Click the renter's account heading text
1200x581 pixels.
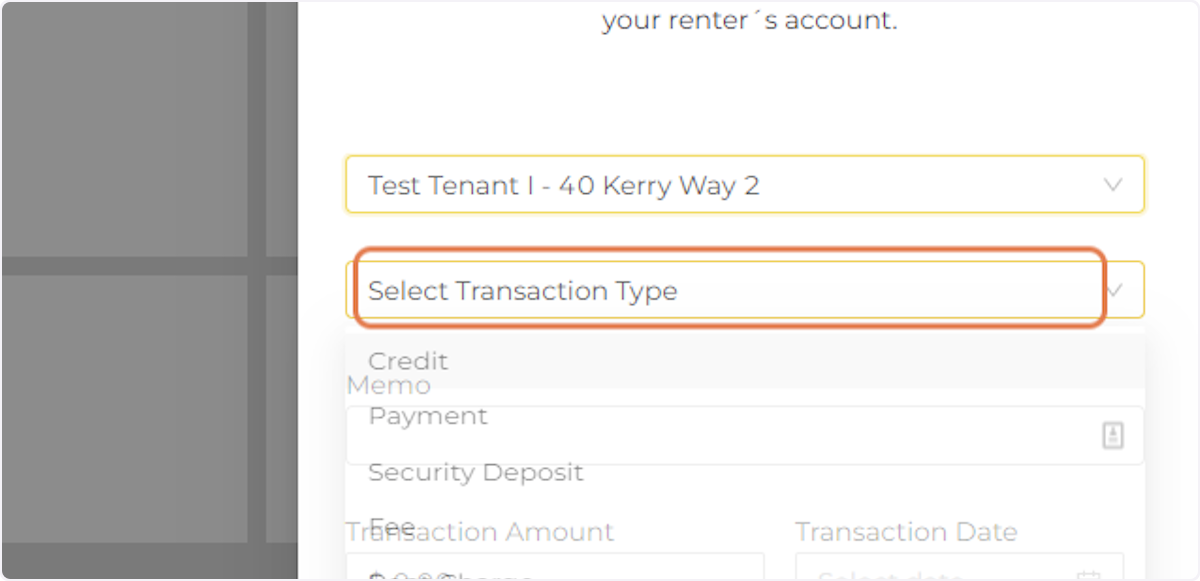(x=749, y=18)
